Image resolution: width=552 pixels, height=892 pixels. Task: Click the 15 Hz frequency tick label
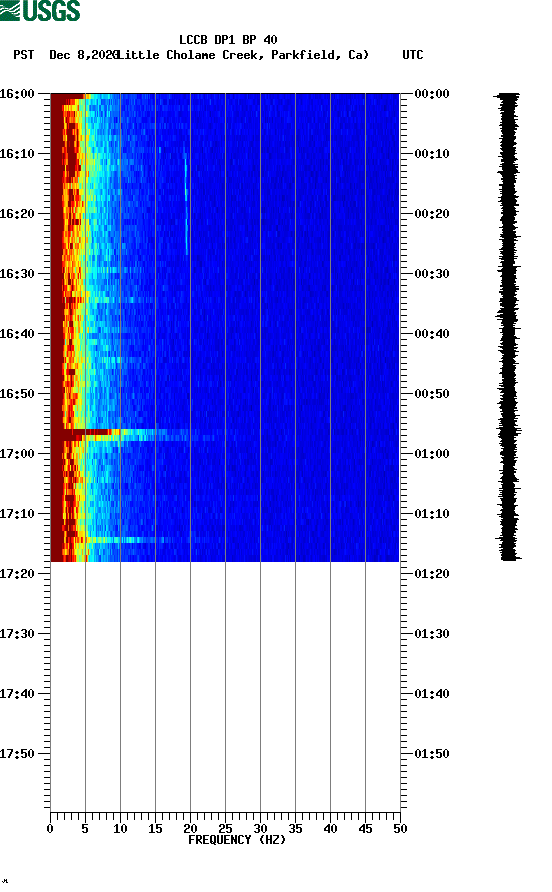pos(155,829)
